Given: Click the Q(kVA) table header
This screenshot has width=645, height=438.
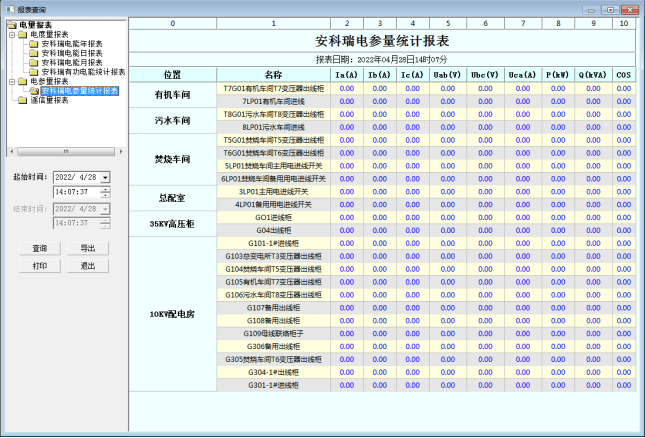Looking at the screenshot, I should point(593,75).
